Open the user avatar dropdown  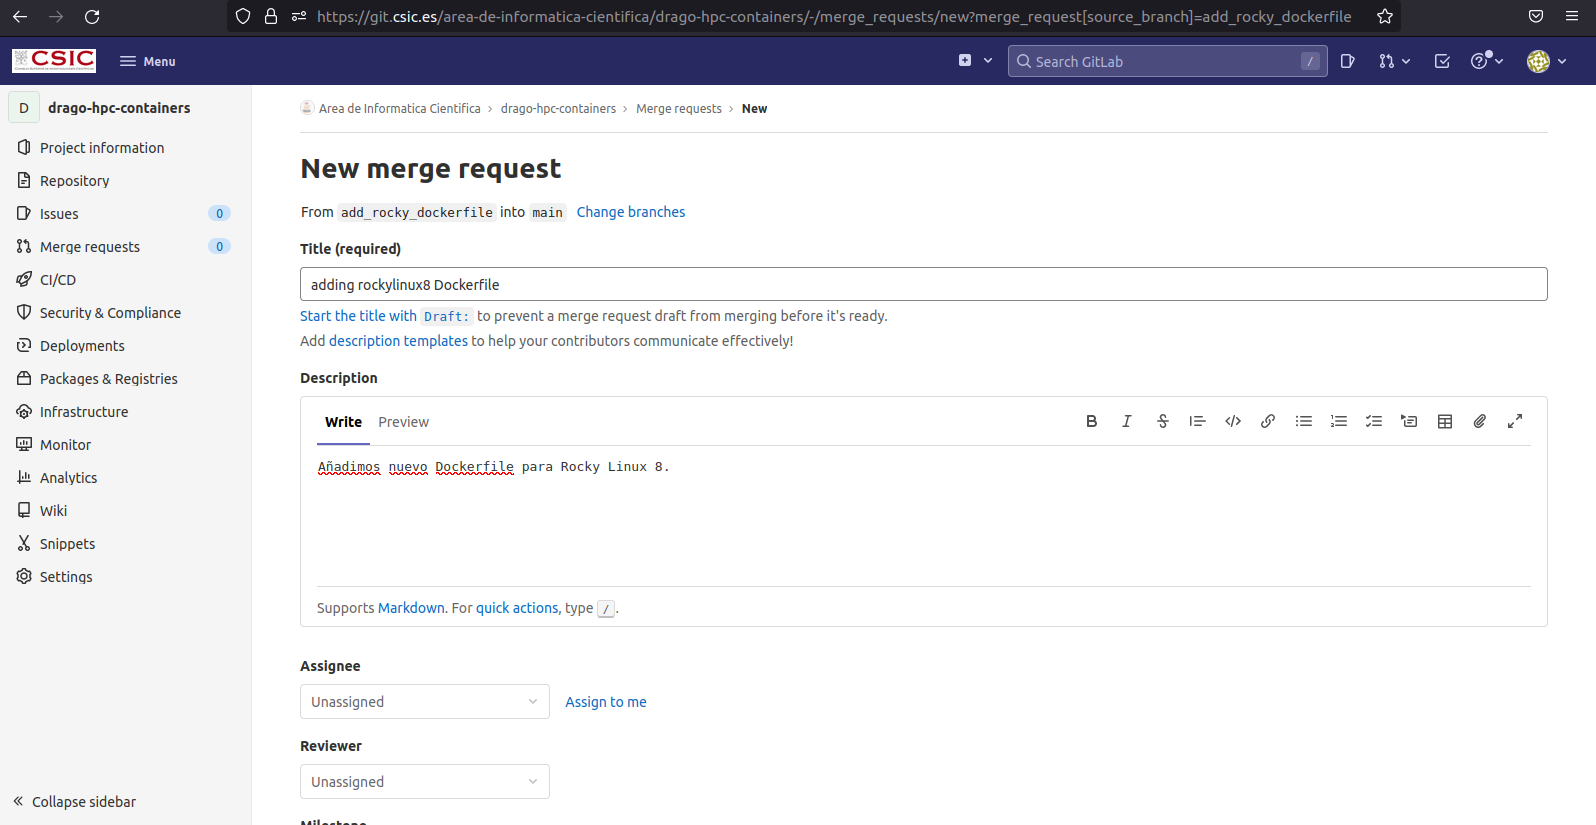pyautogui.click(x=1547, y=61)
